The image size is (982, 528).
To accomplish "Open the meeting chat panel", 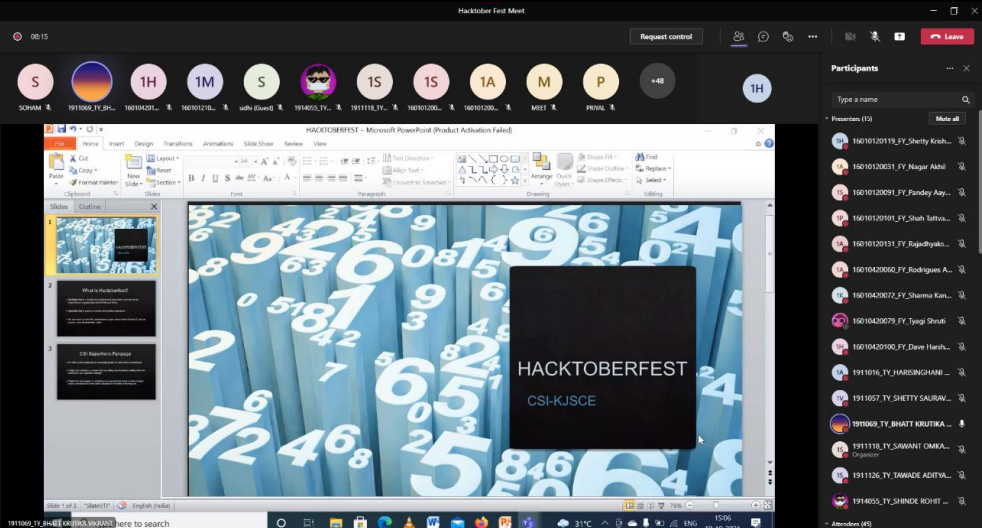I will 763,37.
